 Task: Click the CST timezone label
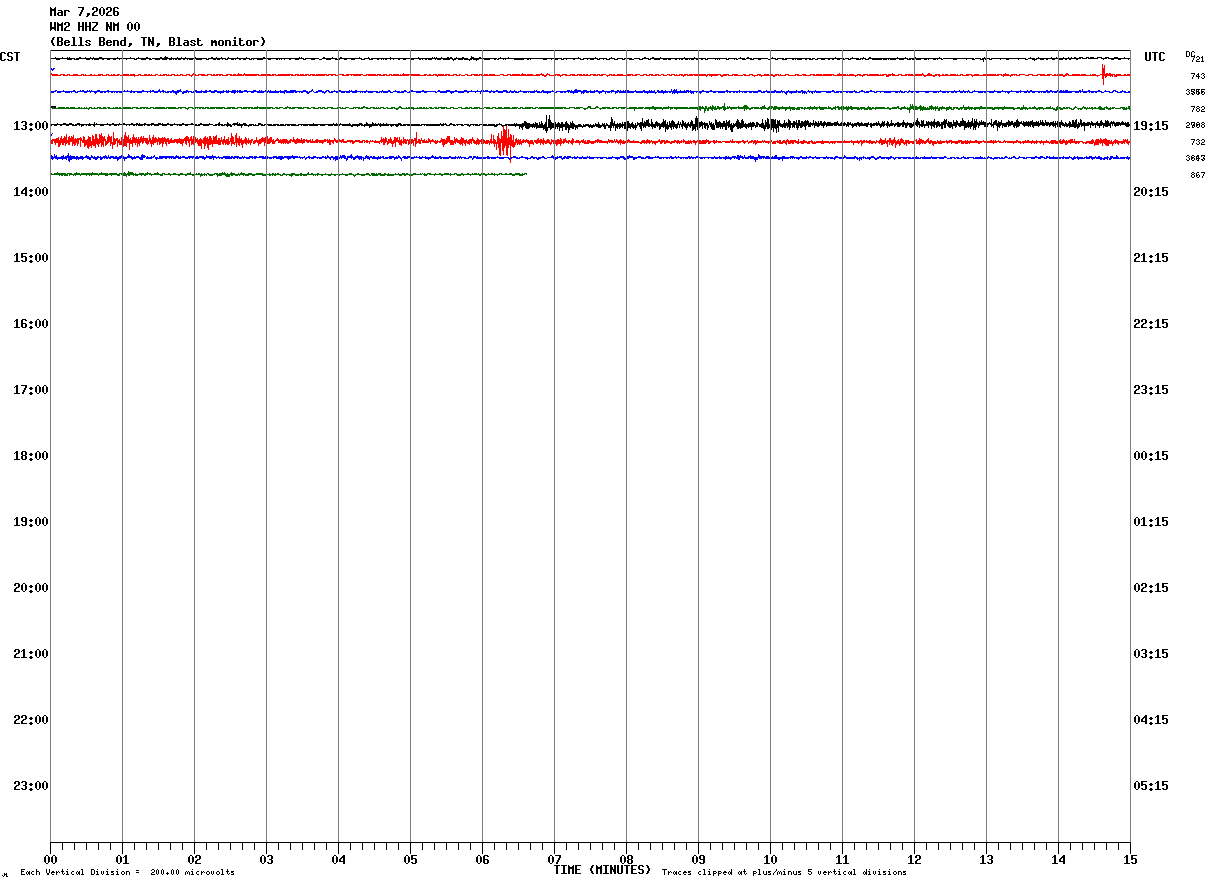10,57
